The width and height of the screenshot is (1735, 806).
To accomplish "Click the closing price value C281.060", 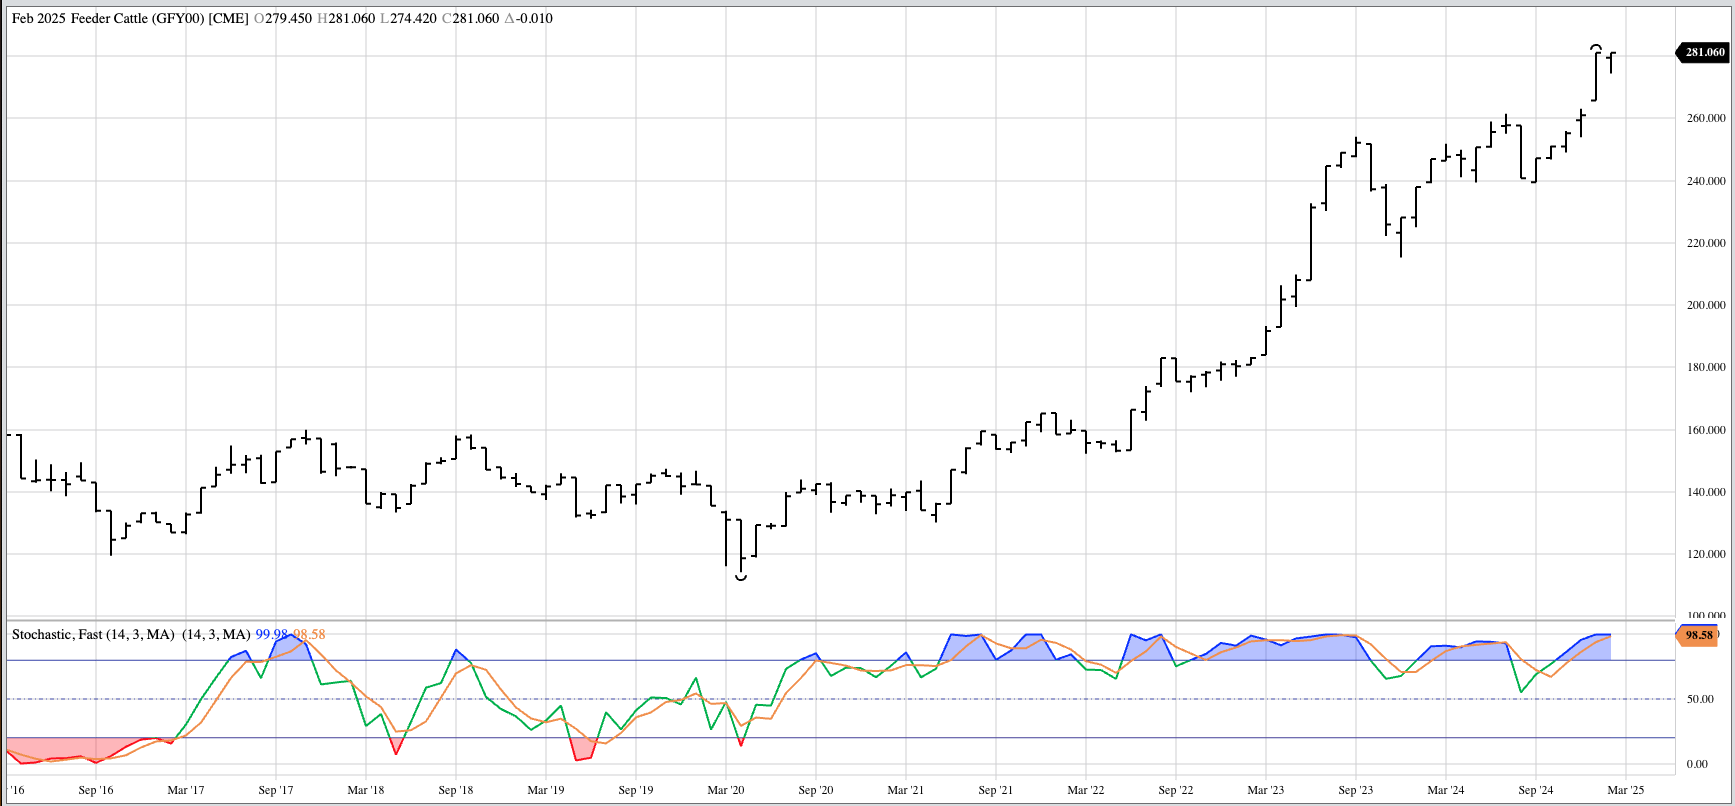I will click(x=470, y=19).
